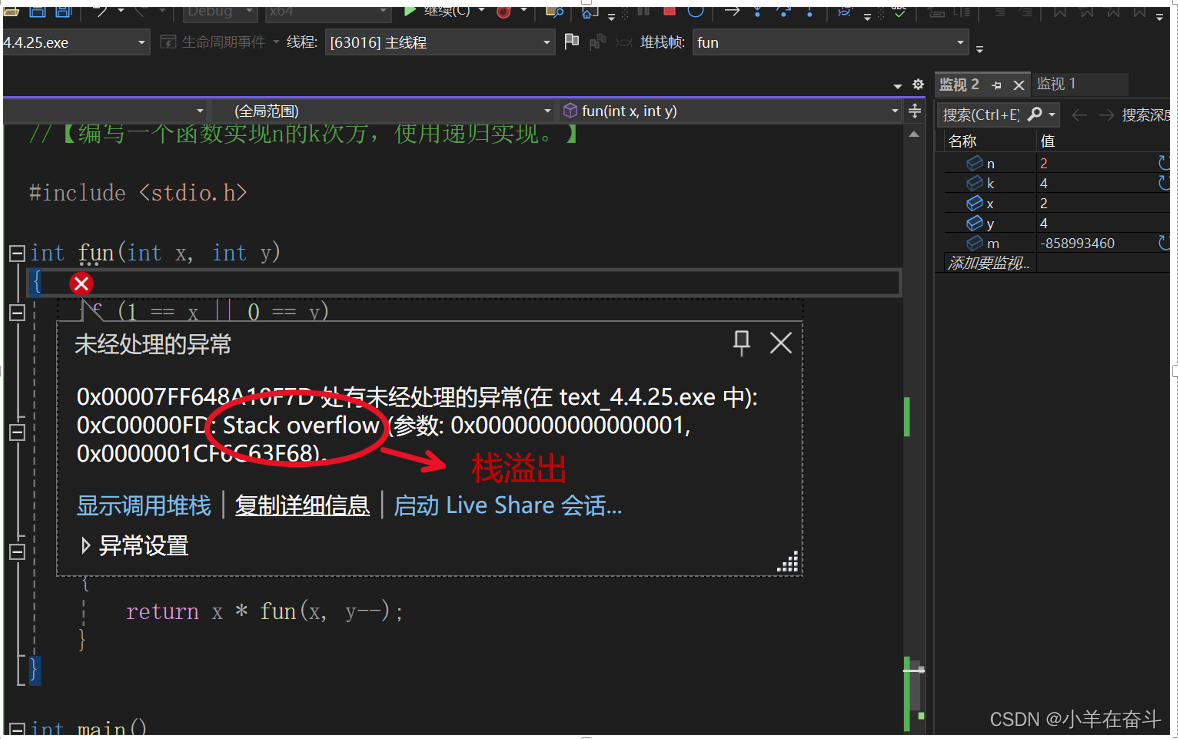
Task: Click the editor scrollbar up arrow
Action: (x=914, y=134)
